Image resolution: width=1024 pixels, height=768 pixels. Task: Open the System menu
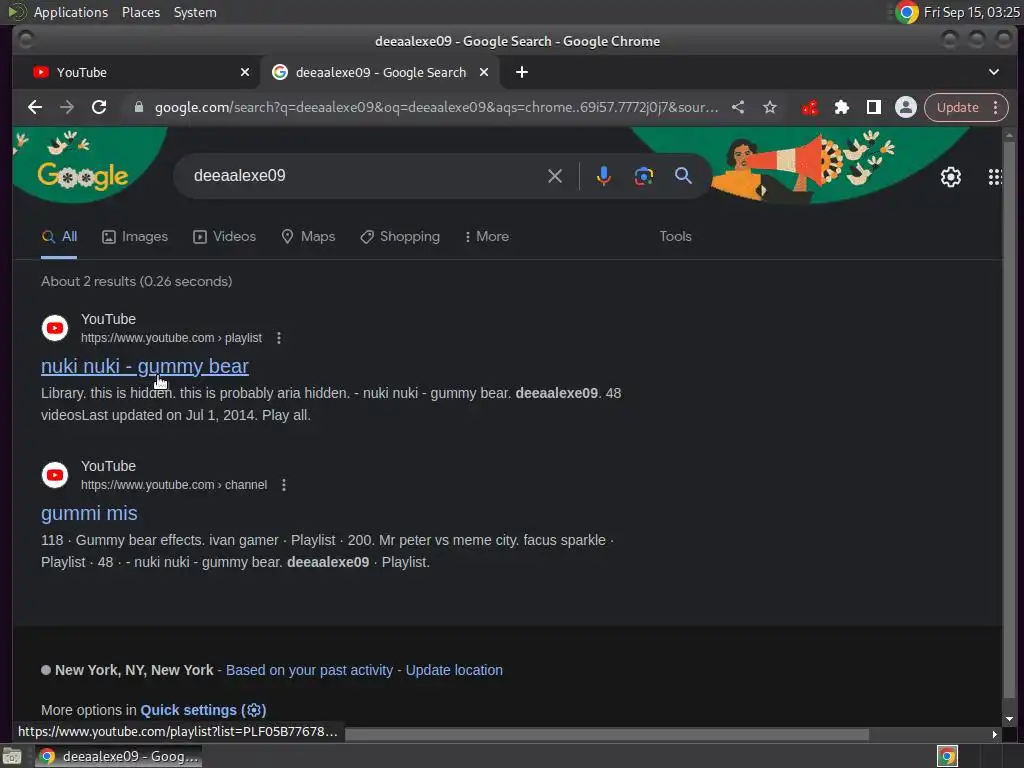(195, 12)
